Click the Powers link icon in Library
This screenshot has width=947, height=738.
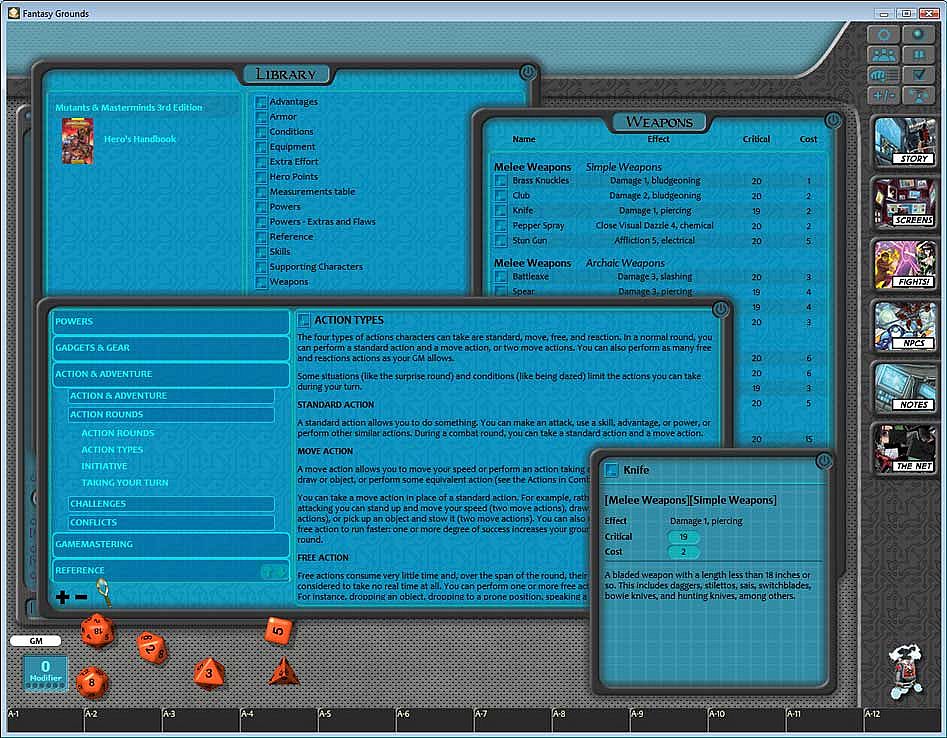pos(261,207)
